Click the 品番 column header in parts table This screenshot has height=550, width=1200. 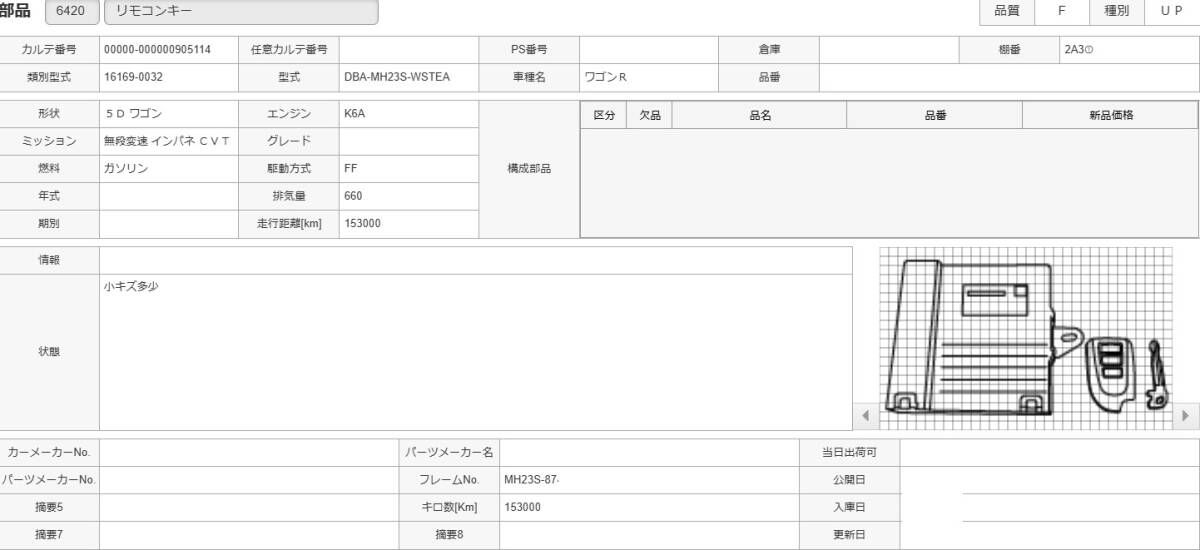point(935,116)
